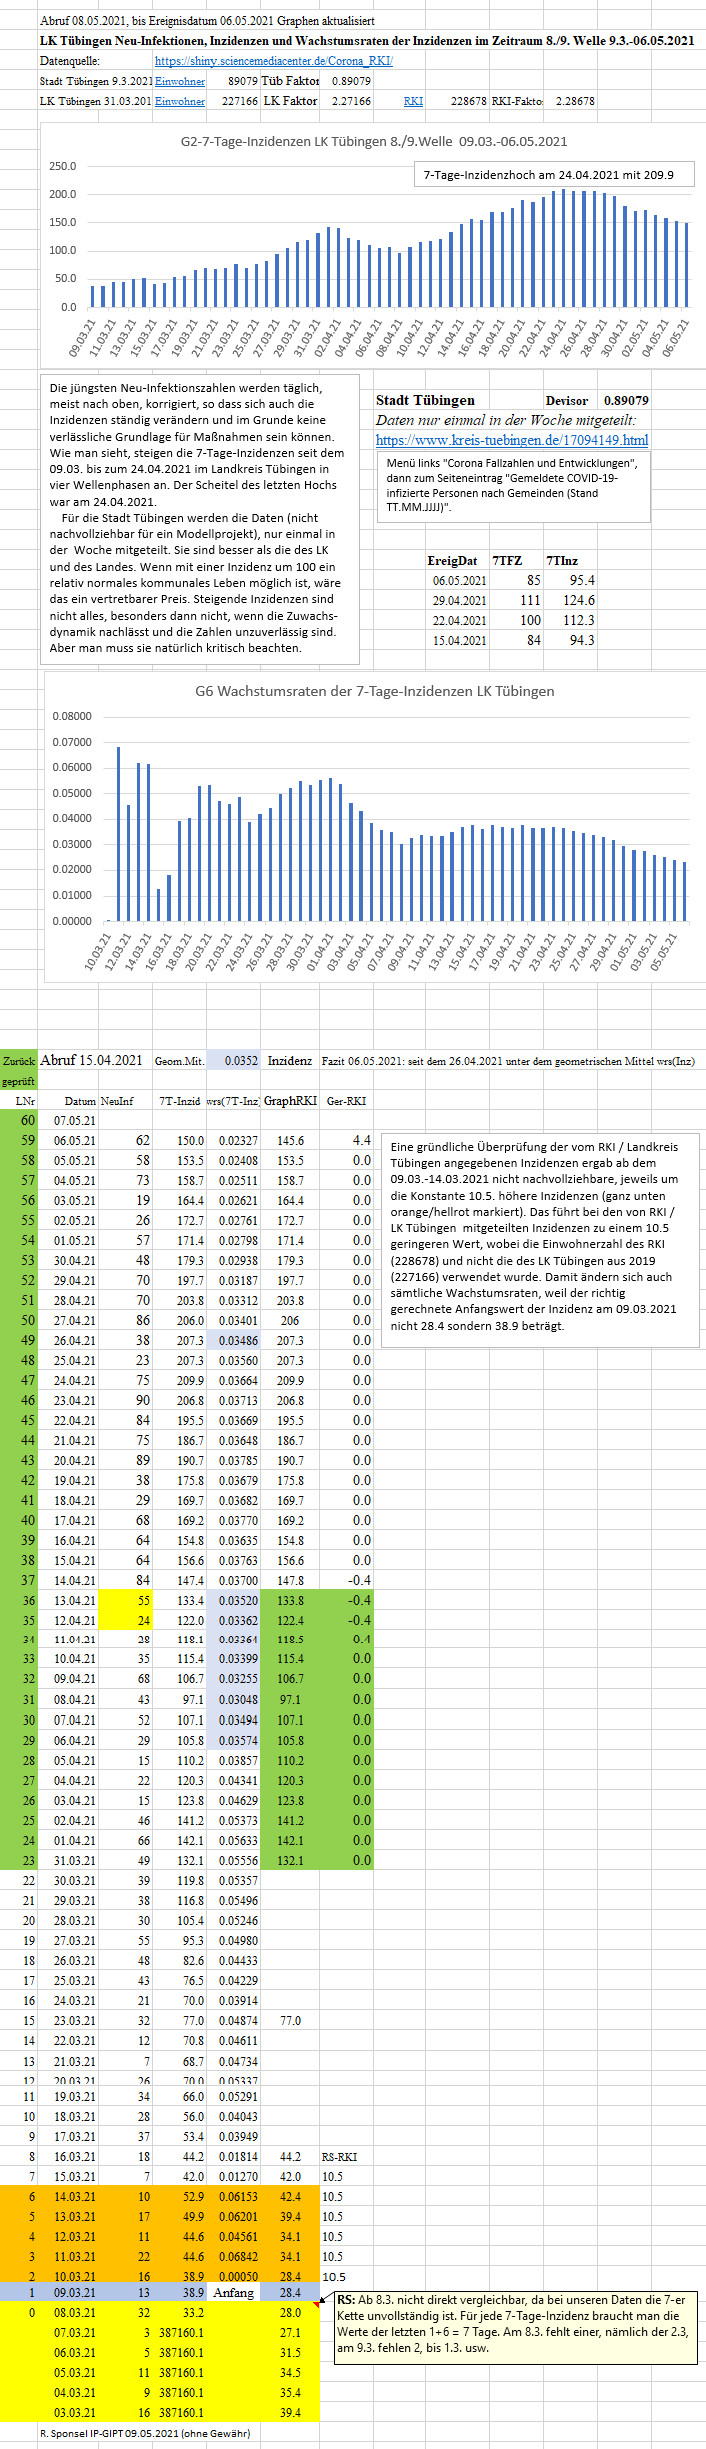The width and height of the screenshot is (706, 2449).
Task: Click the 7TInz table header
Action: tap(563, 562)
